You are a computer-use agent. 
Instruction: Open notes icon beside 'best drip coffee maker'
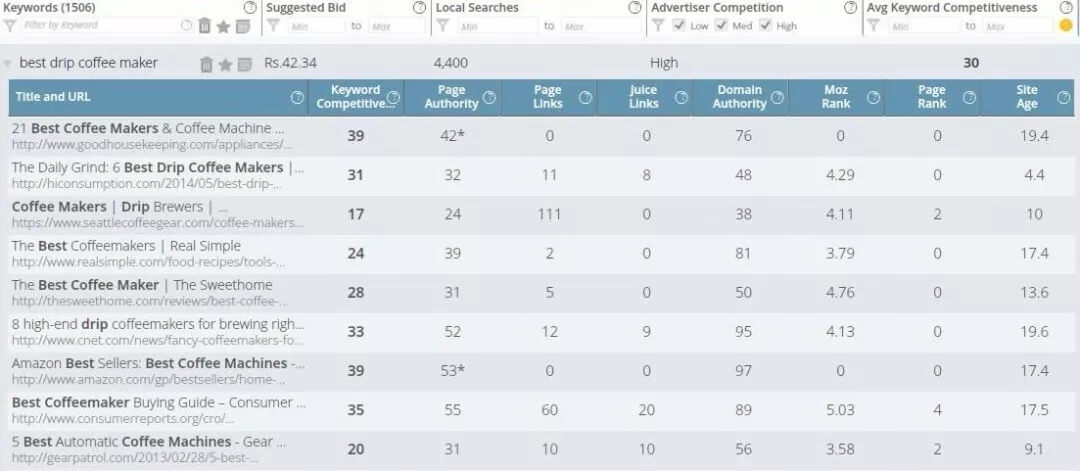pyautogui.click(x=245, y=64)
